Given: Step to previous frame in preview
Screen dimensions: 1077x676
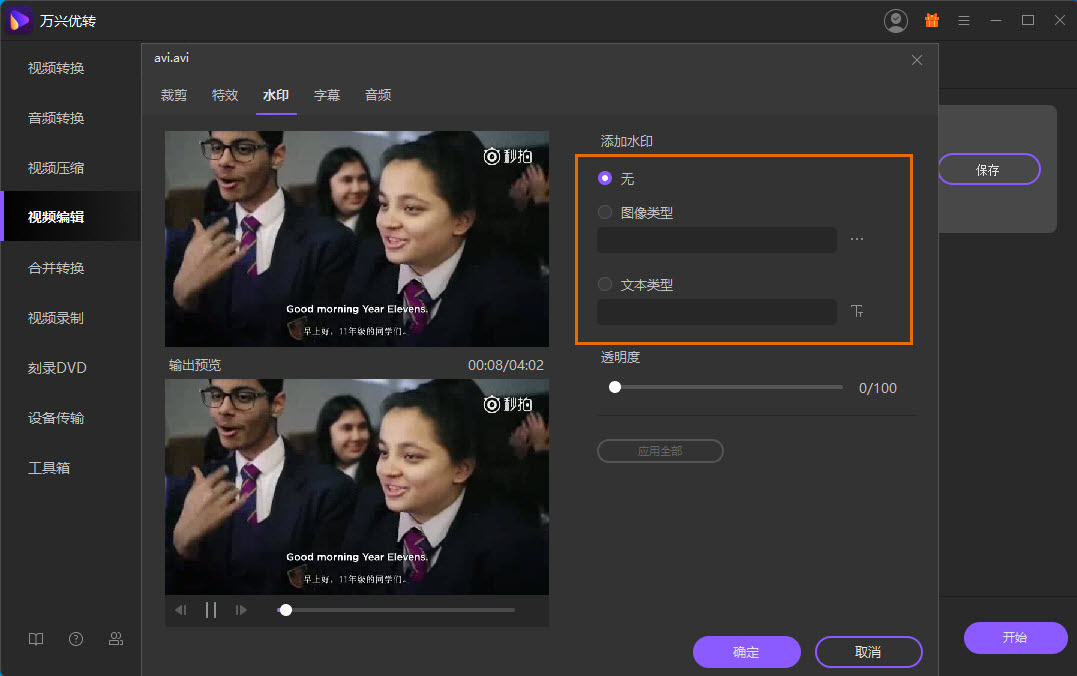Looking at the screenshot, I should (181, 610).
